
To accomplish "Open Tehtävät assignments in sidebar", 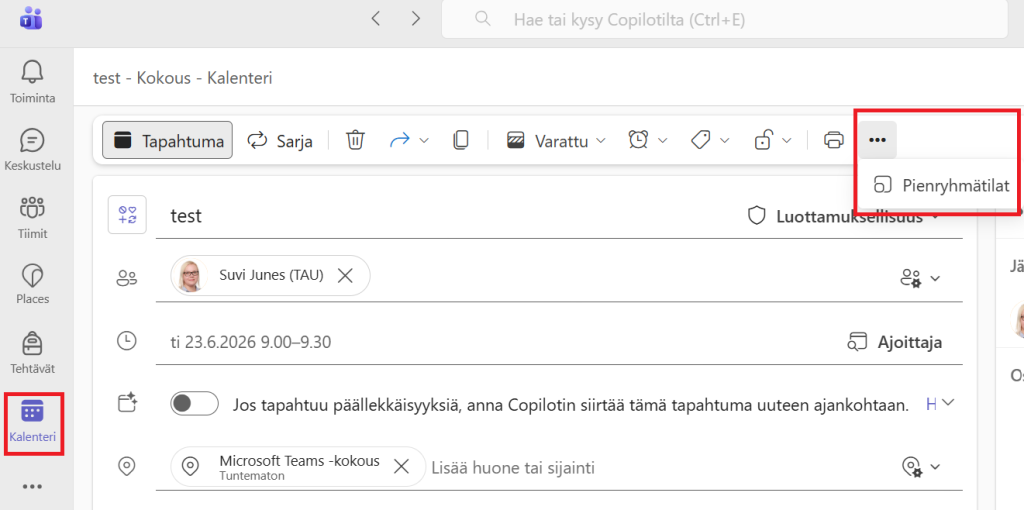I will point(32,353).
